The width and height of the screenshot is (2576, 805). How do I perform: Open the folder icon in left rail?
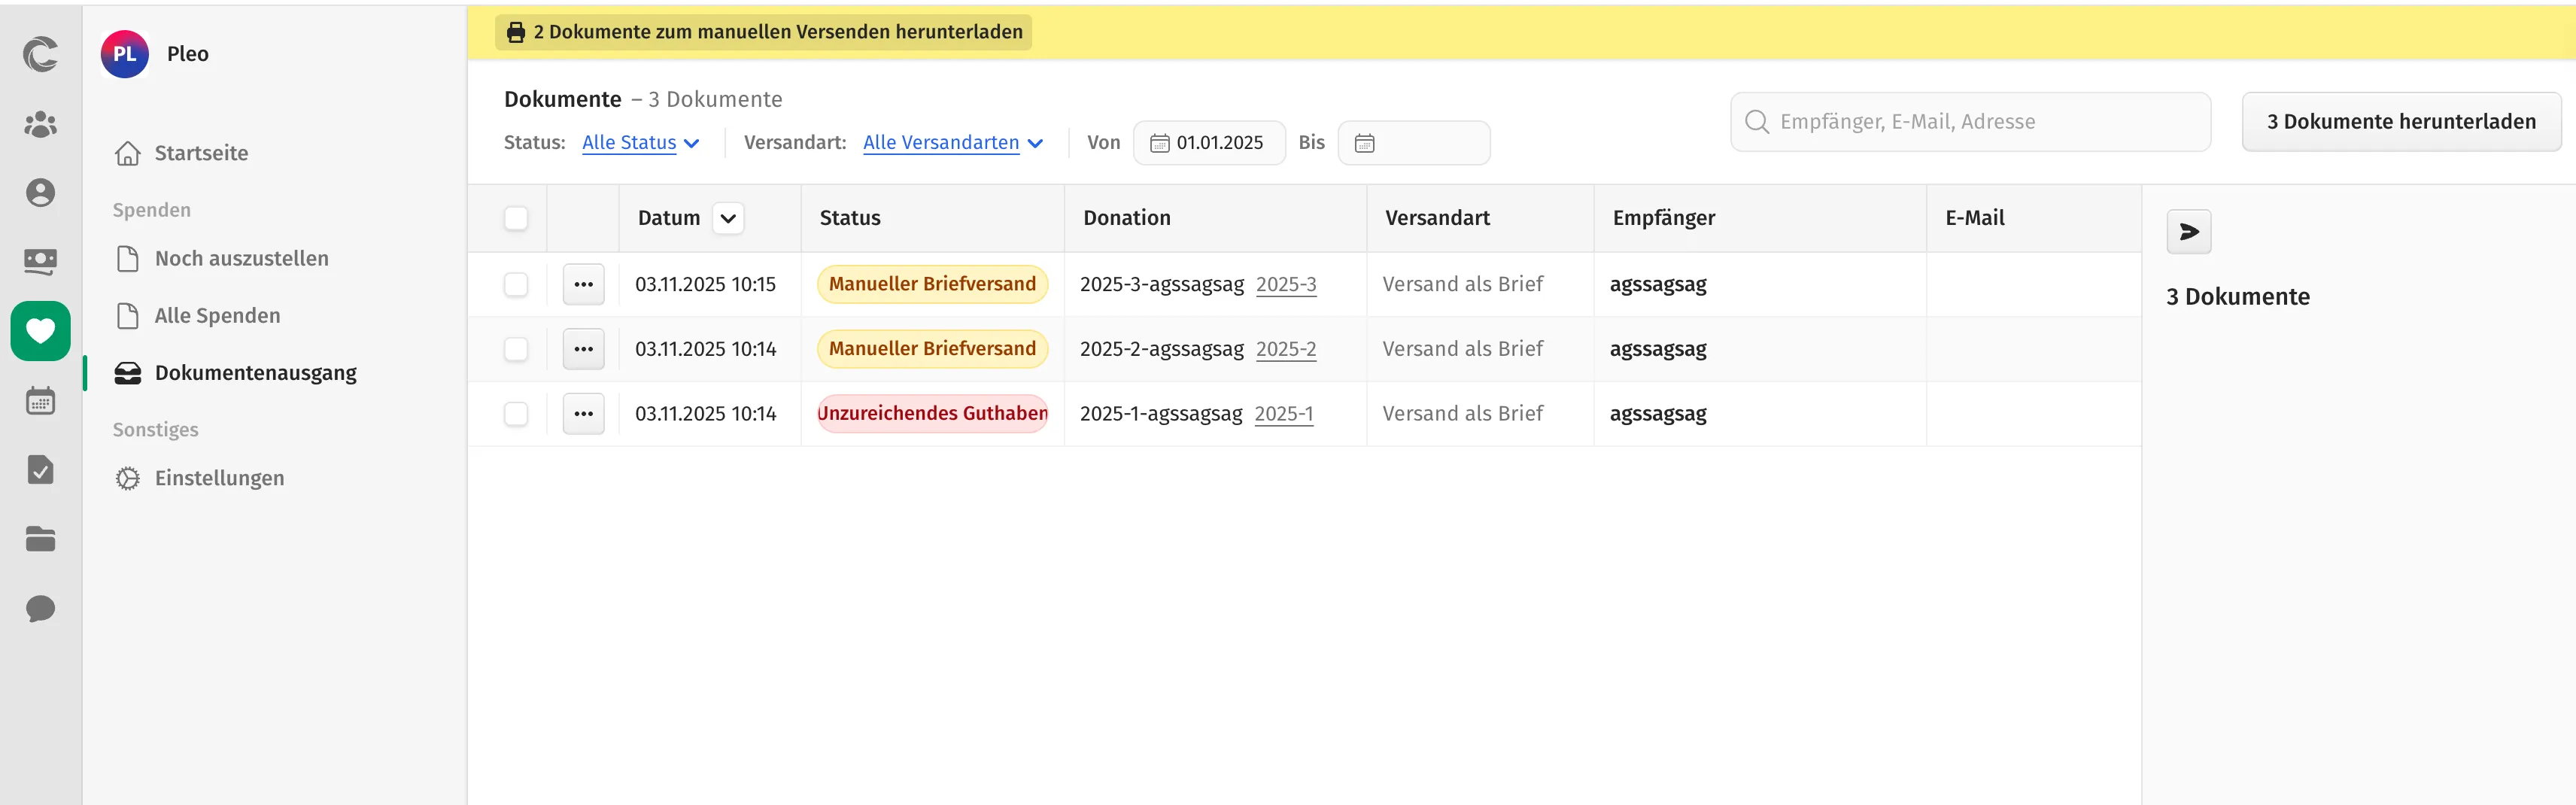[40, 539]
